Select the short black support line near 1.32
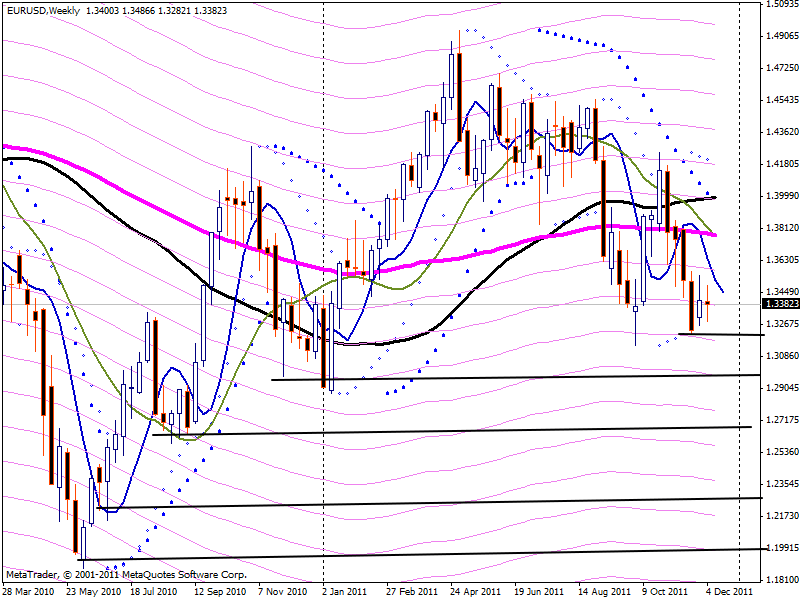The height and width of the screenshot is (600, 800). 721,334
